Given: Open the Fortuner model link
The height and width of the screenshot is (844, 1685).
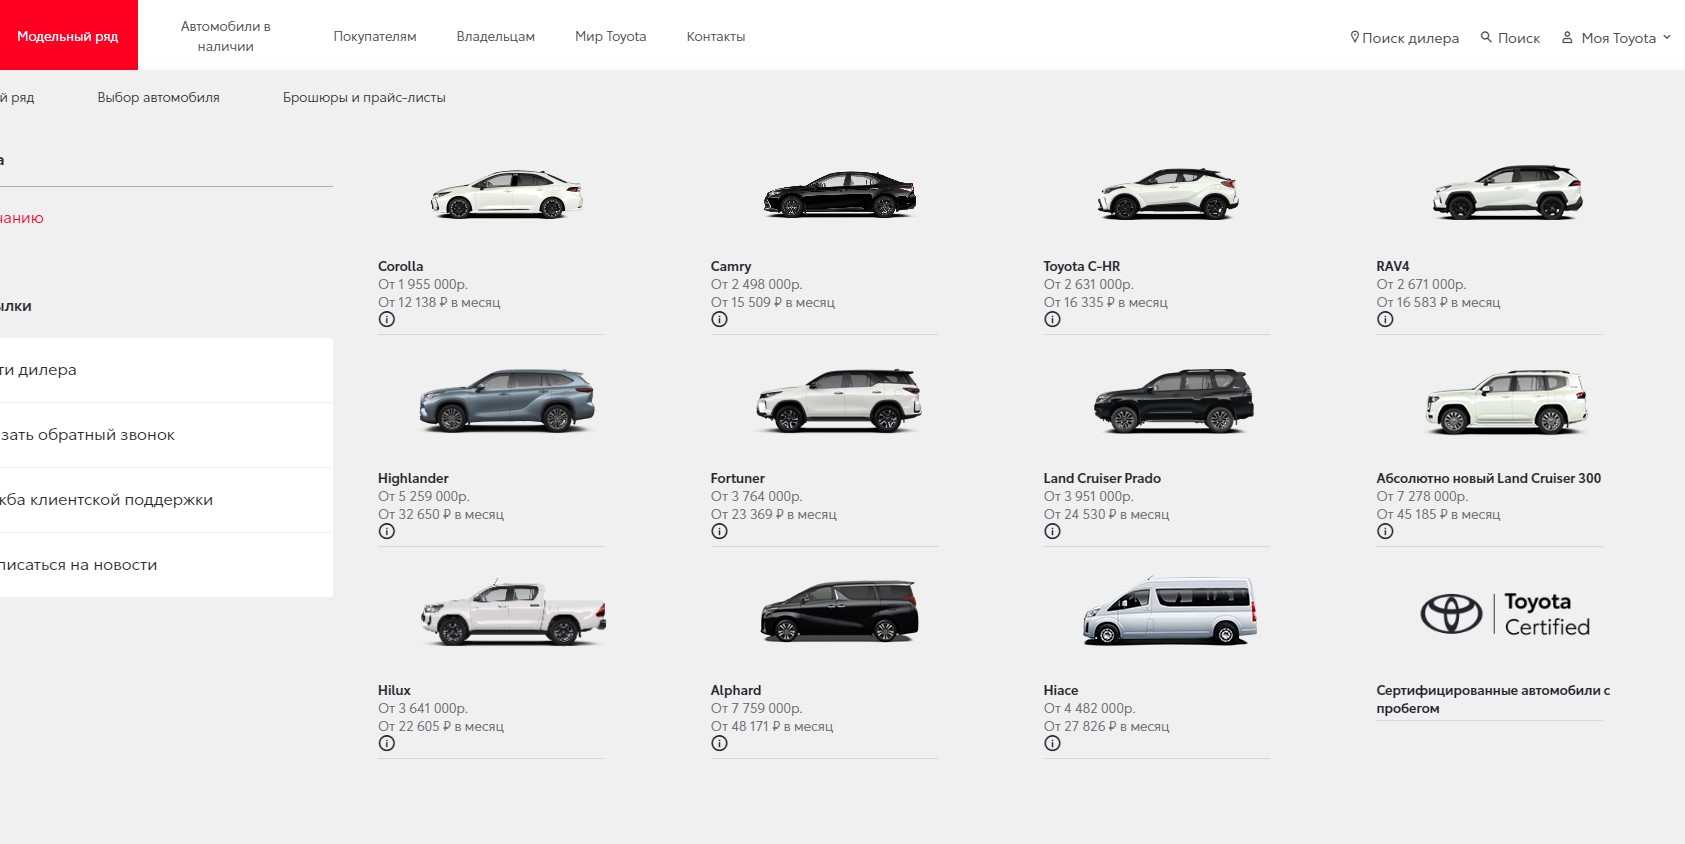Looking at the screenshot, I should tap(738, 478).
